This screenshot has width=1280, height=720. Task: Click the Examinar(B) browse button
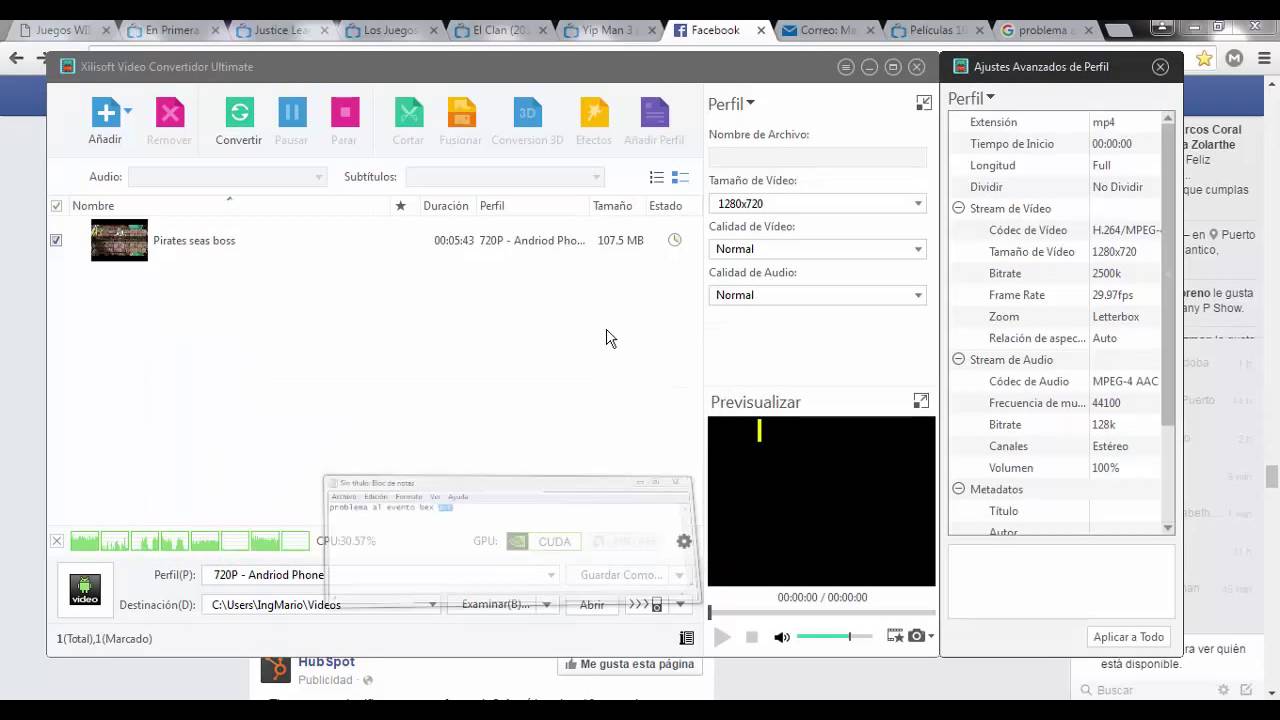point(496,604)
